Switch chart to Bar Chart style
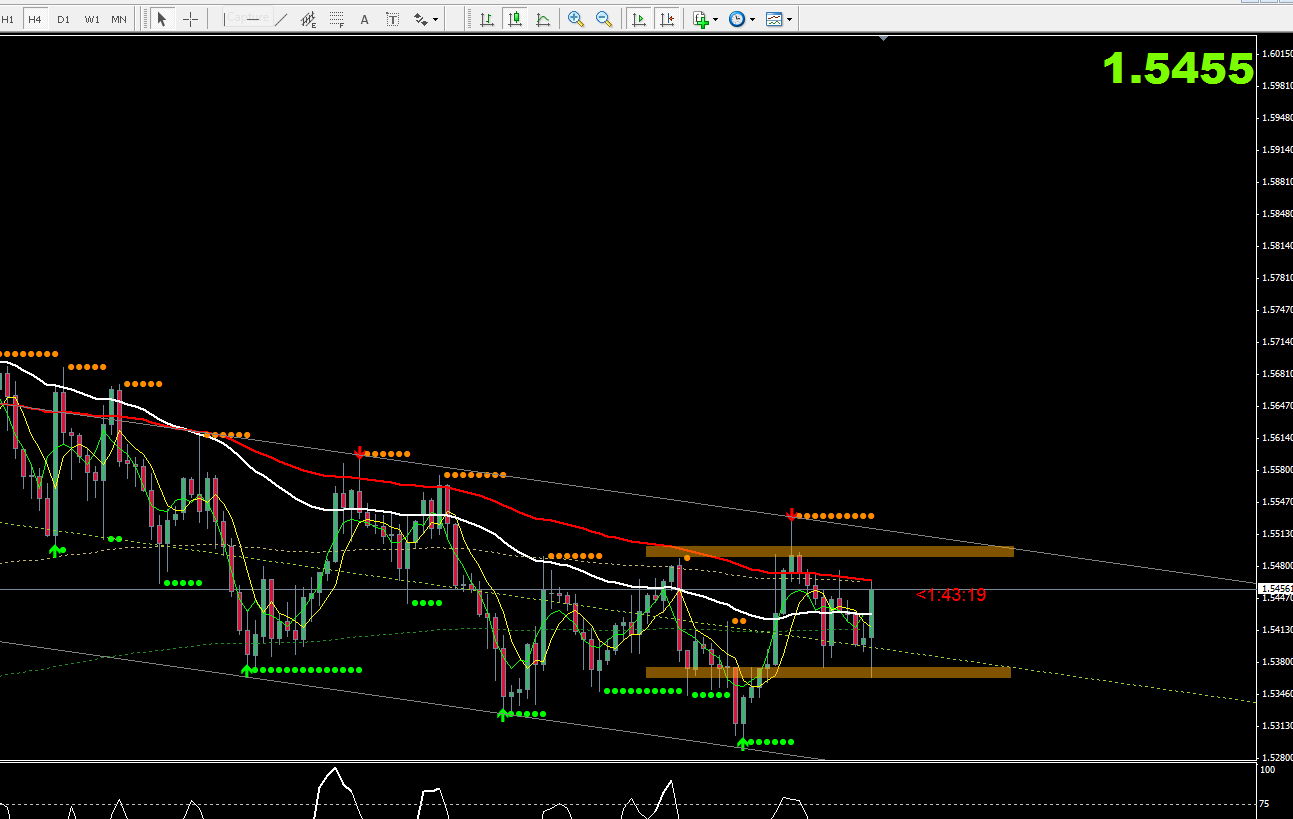The height and width of the screenshot is (819, 1293). coord(487,19)
